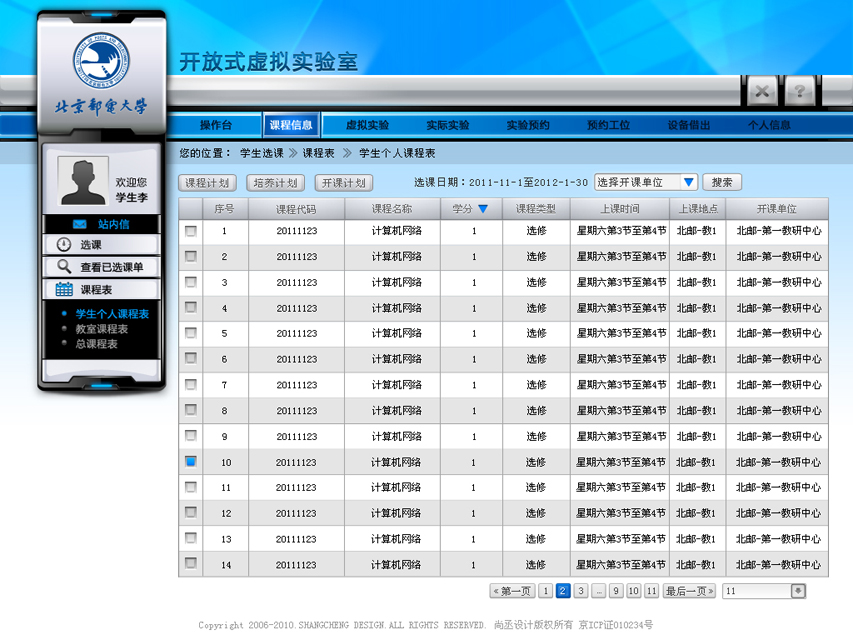Click the 课程名称 column header

tap(392, 209)
